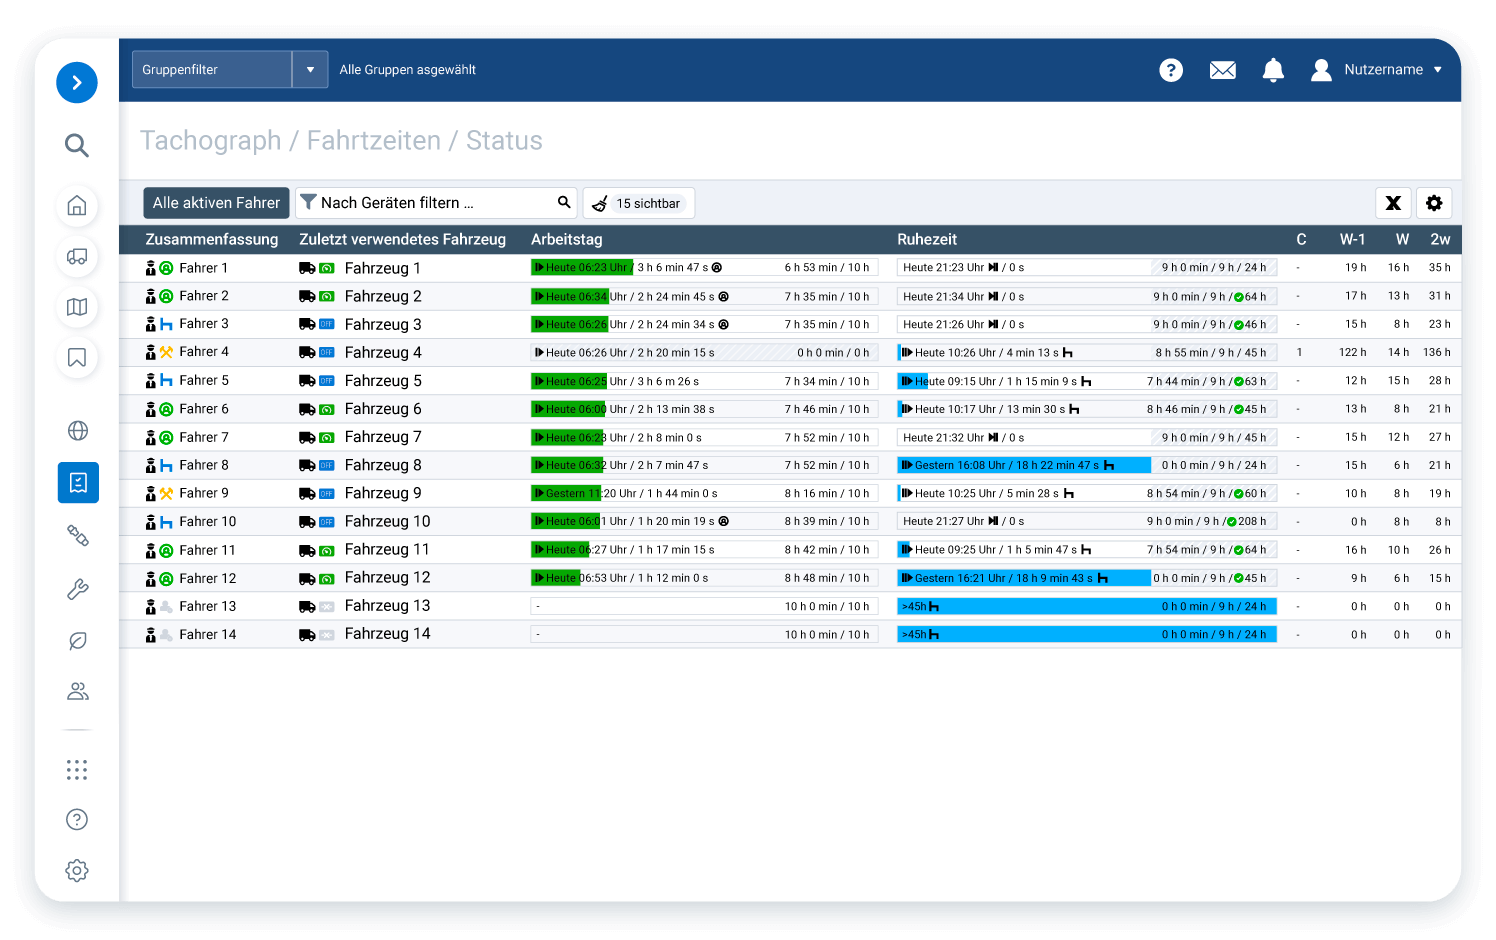The width and height of the screenshot is (1496, 940).
Task: Open the route tool icon in sidebar
Action: pyautogui.click(x=77, y=536)
